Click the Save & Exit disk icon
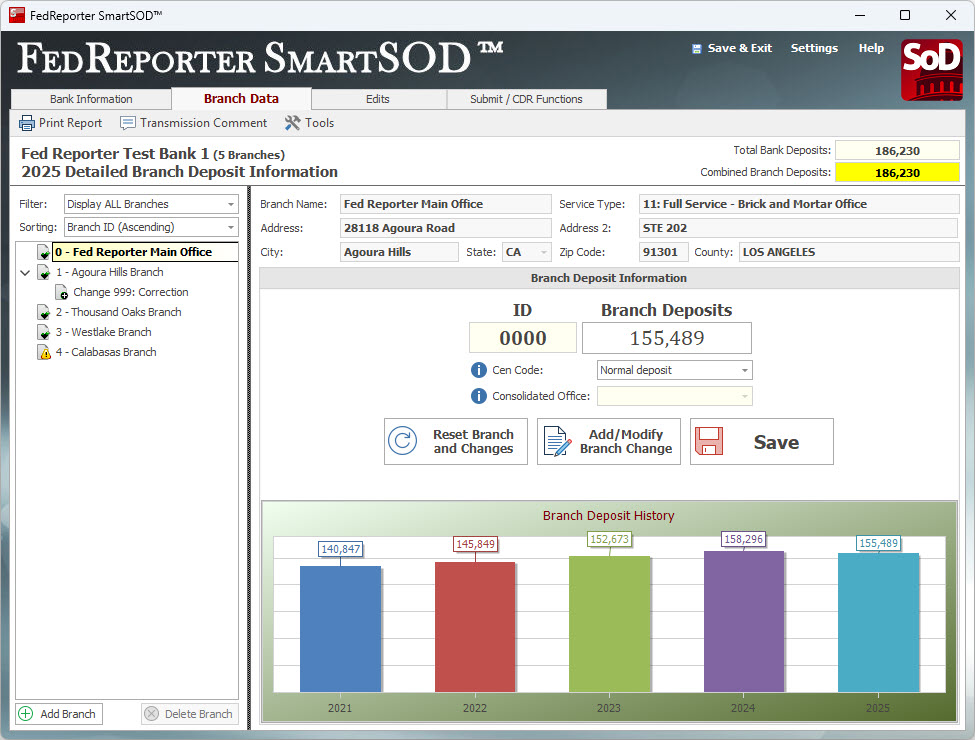 696,49
